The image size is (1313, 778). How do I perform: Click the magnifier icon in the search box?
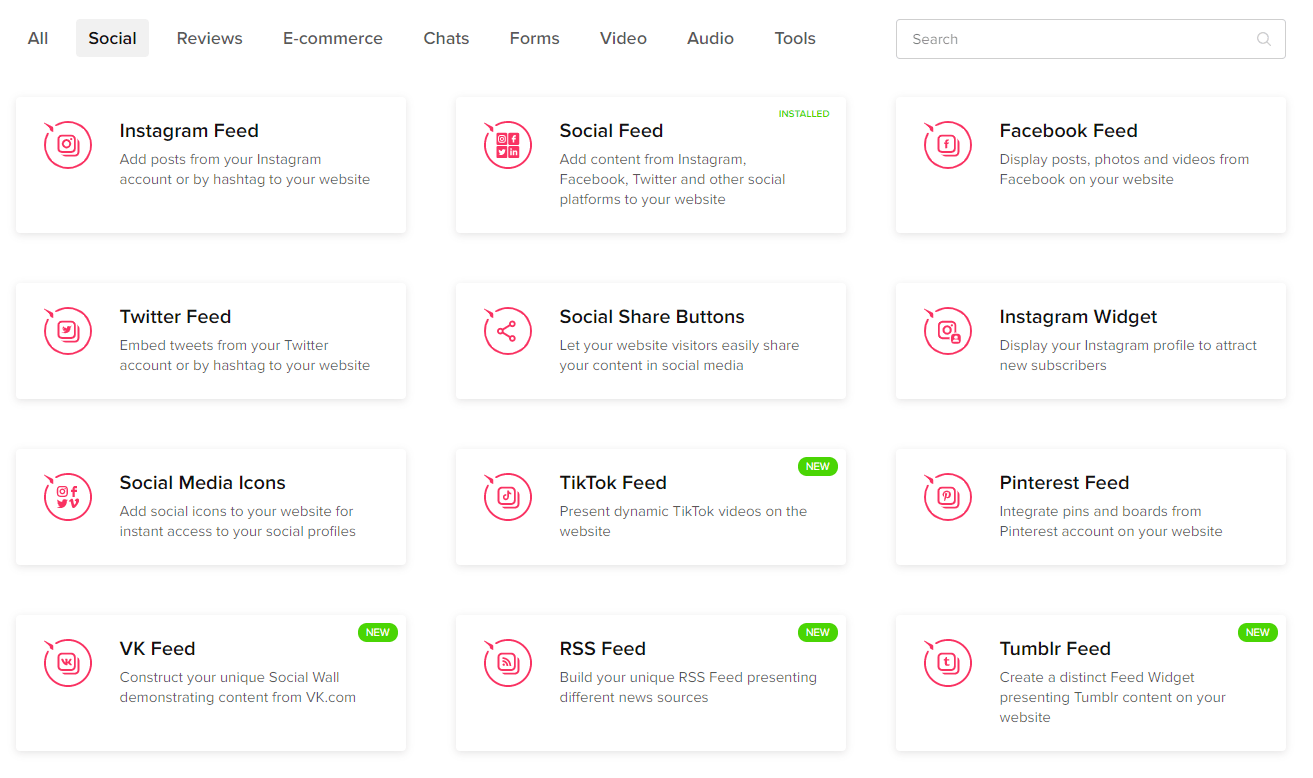1264,39
